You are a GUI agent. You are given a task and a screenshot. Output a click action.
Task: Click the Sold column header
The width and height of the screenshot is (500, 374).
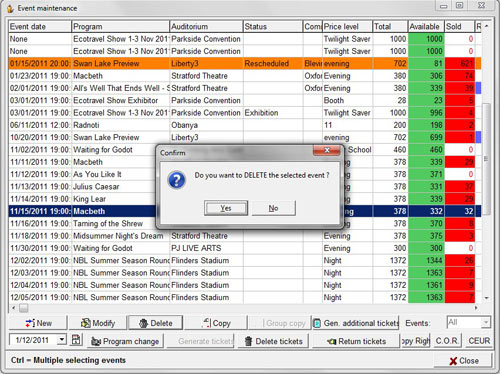(x=459, y=27)
